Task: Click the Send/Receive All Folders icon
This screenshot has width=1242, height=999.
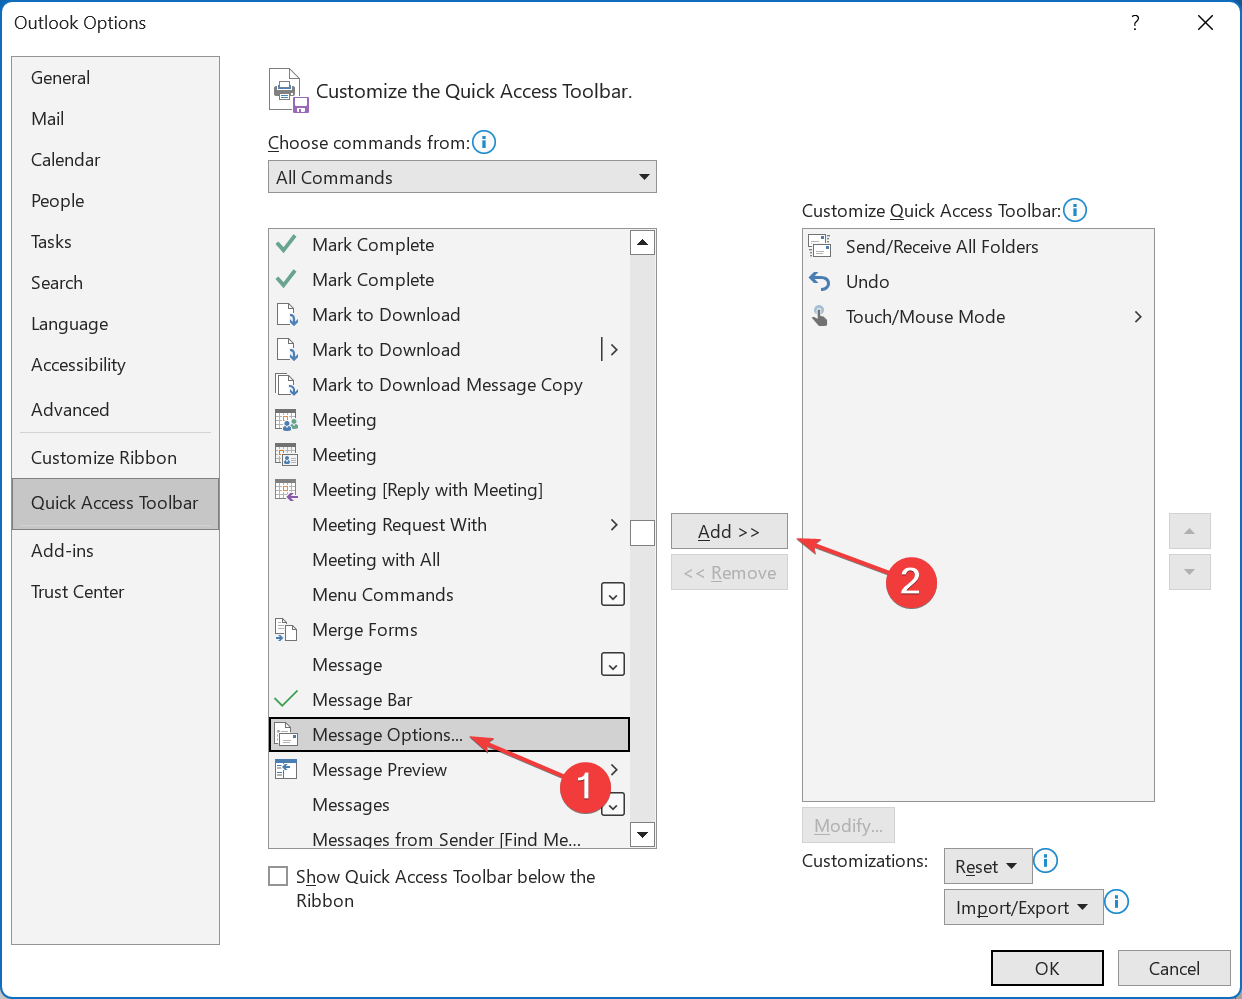Action: tap(820, 246)
